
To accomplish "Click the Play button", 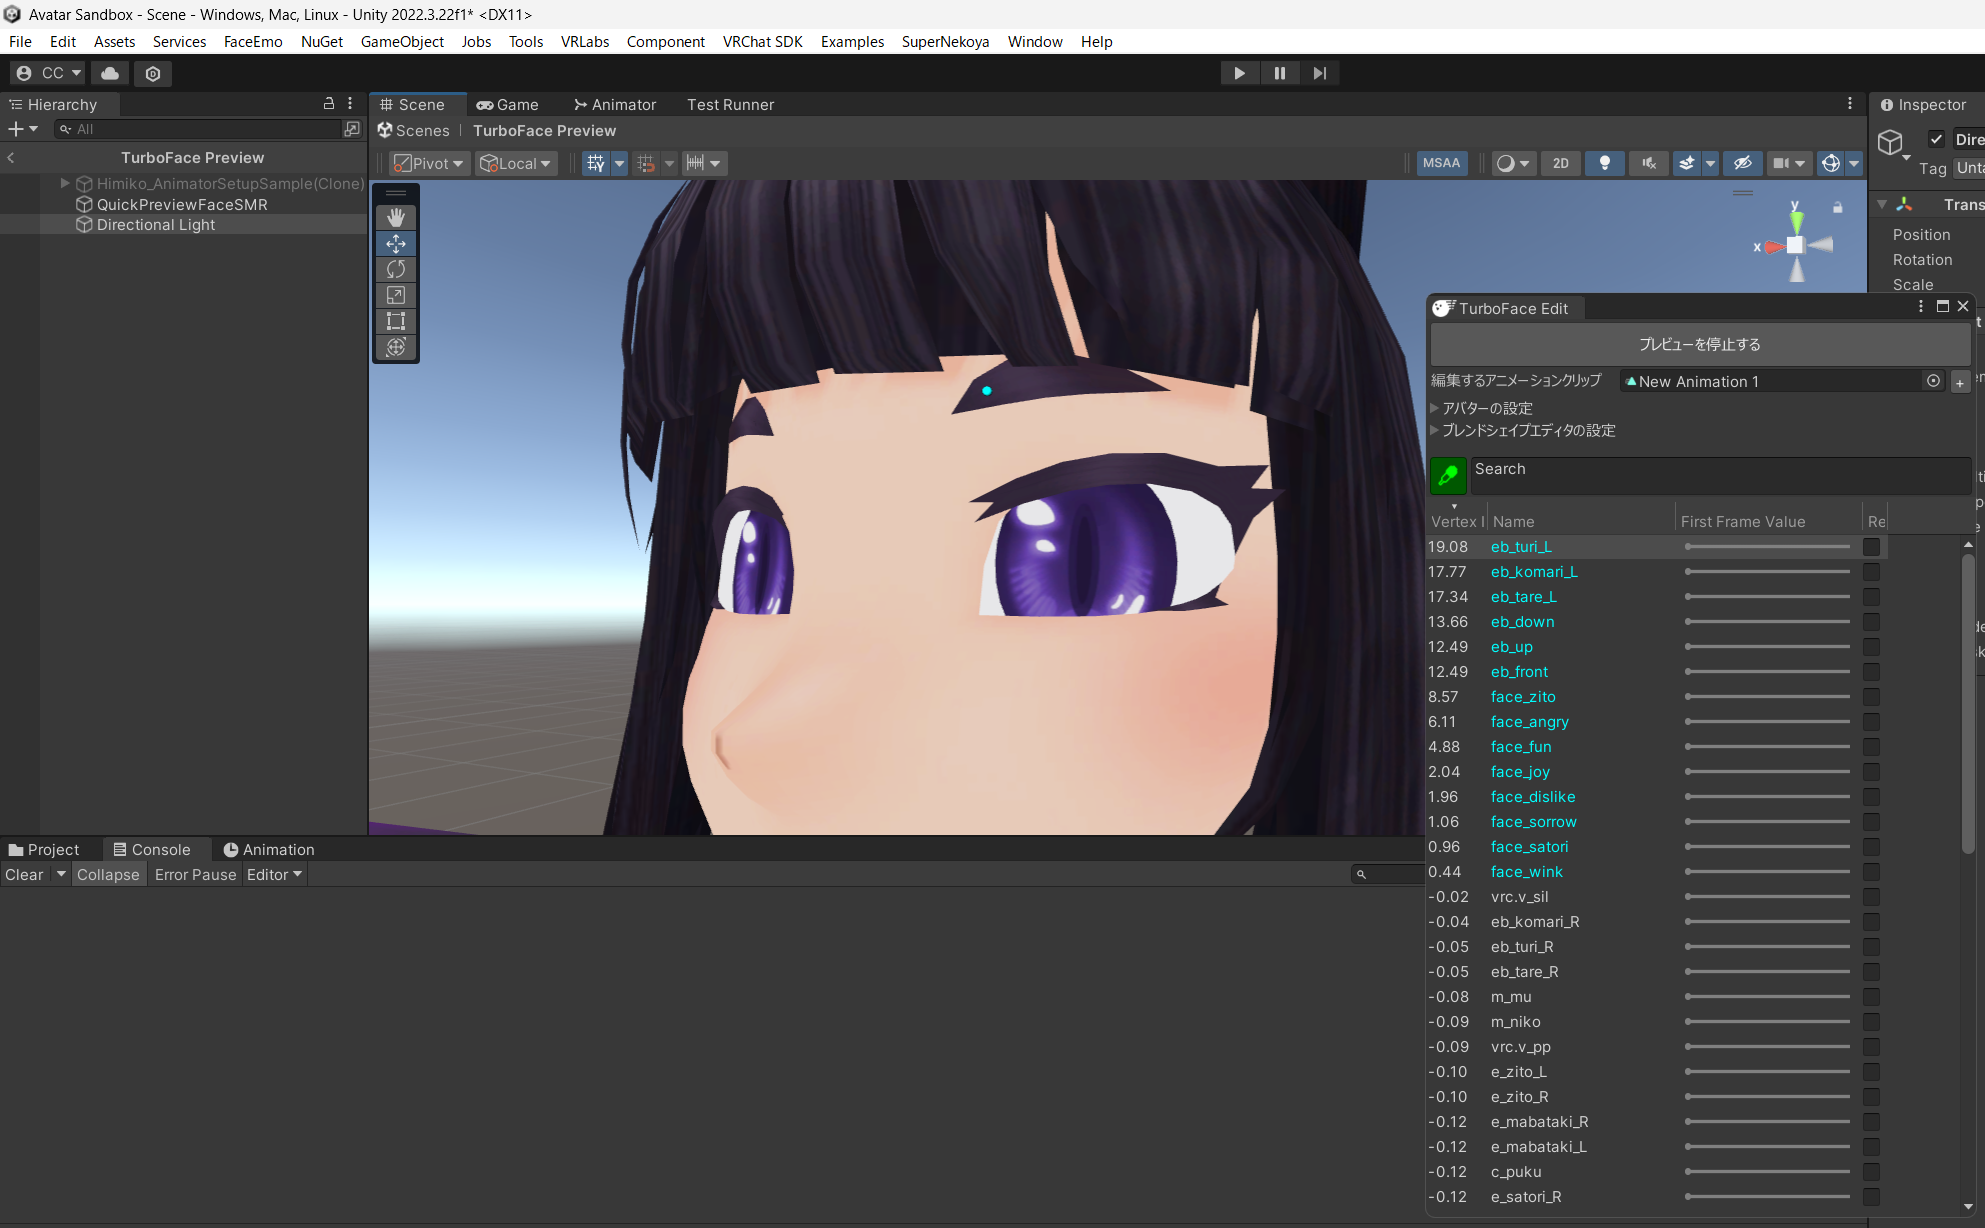I will [x=1239, y=73].
